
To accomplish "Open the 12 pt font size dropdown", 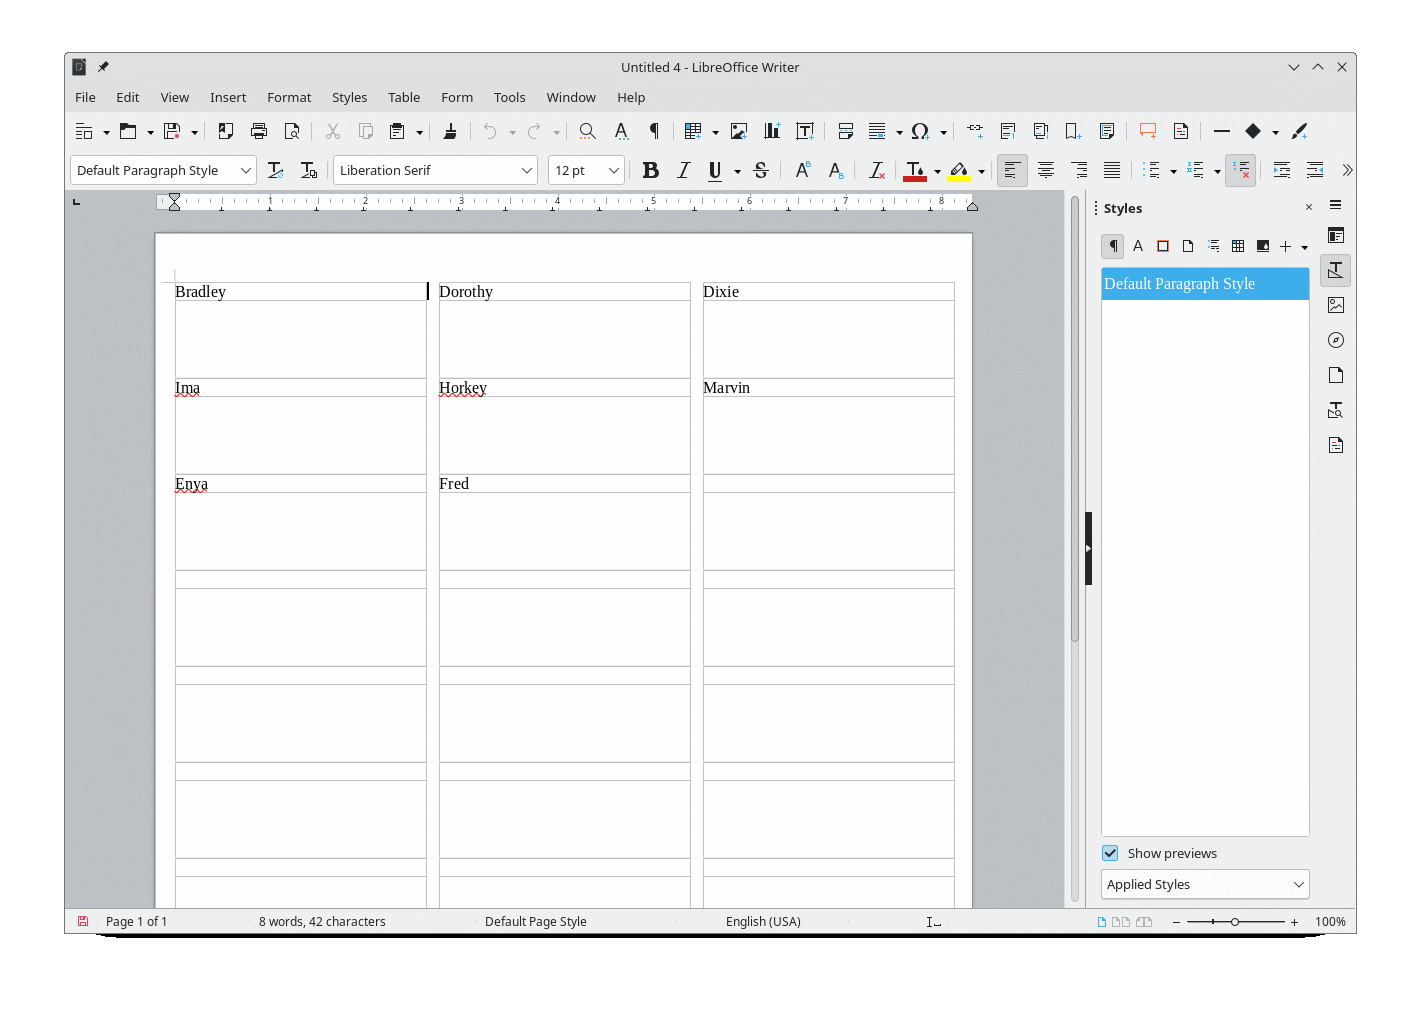I will (x=613, y=171).
